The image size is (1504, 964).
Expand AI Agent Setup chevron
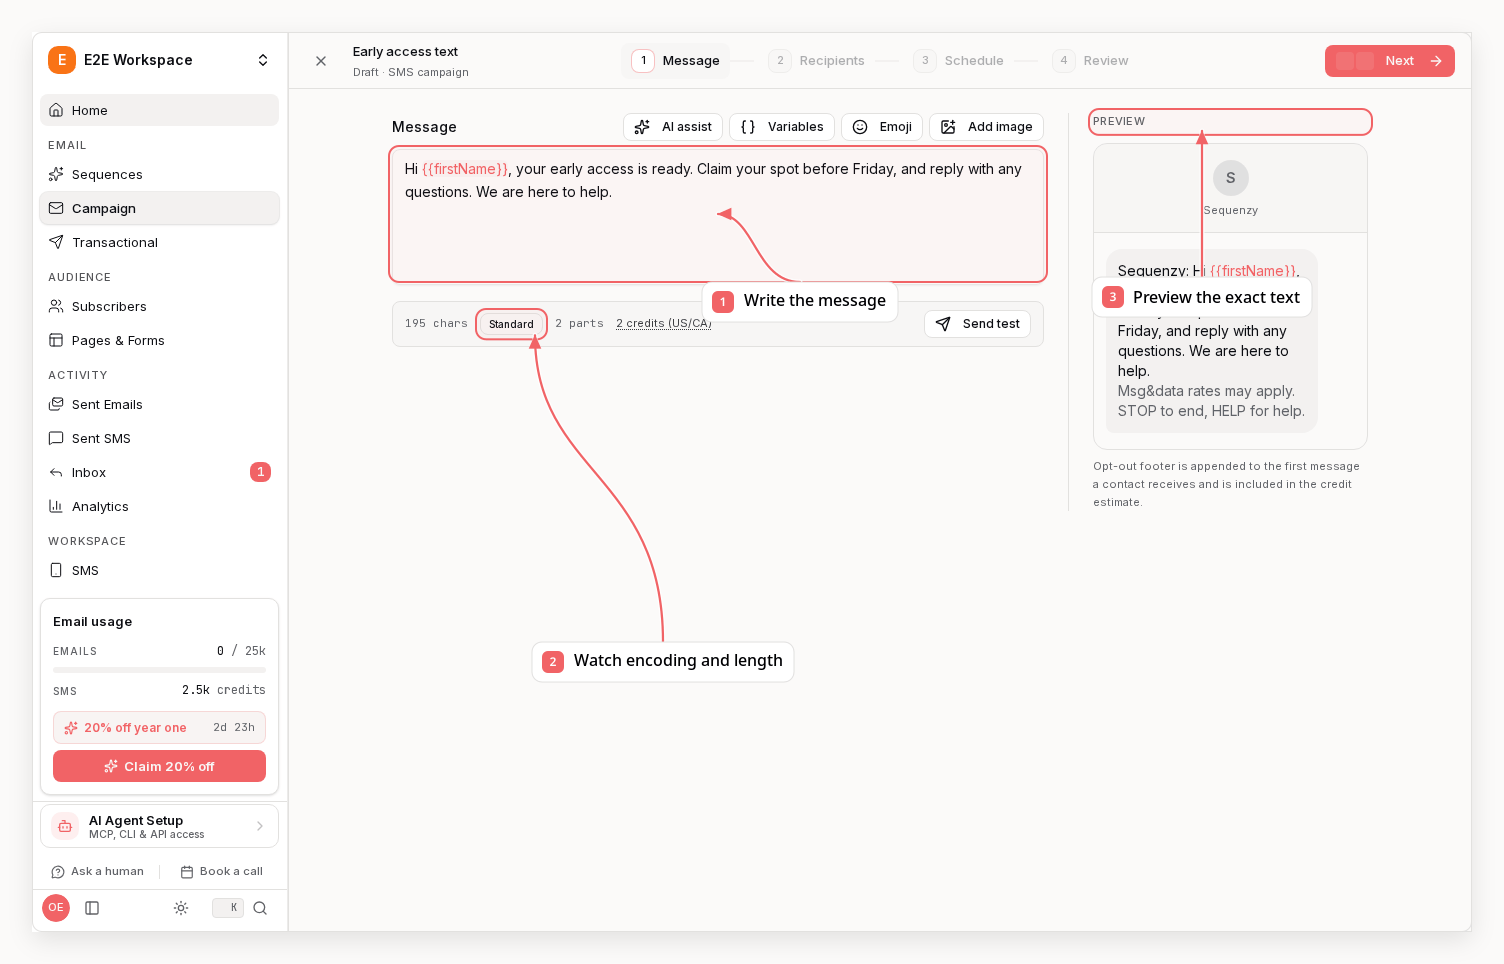[260, 826]
